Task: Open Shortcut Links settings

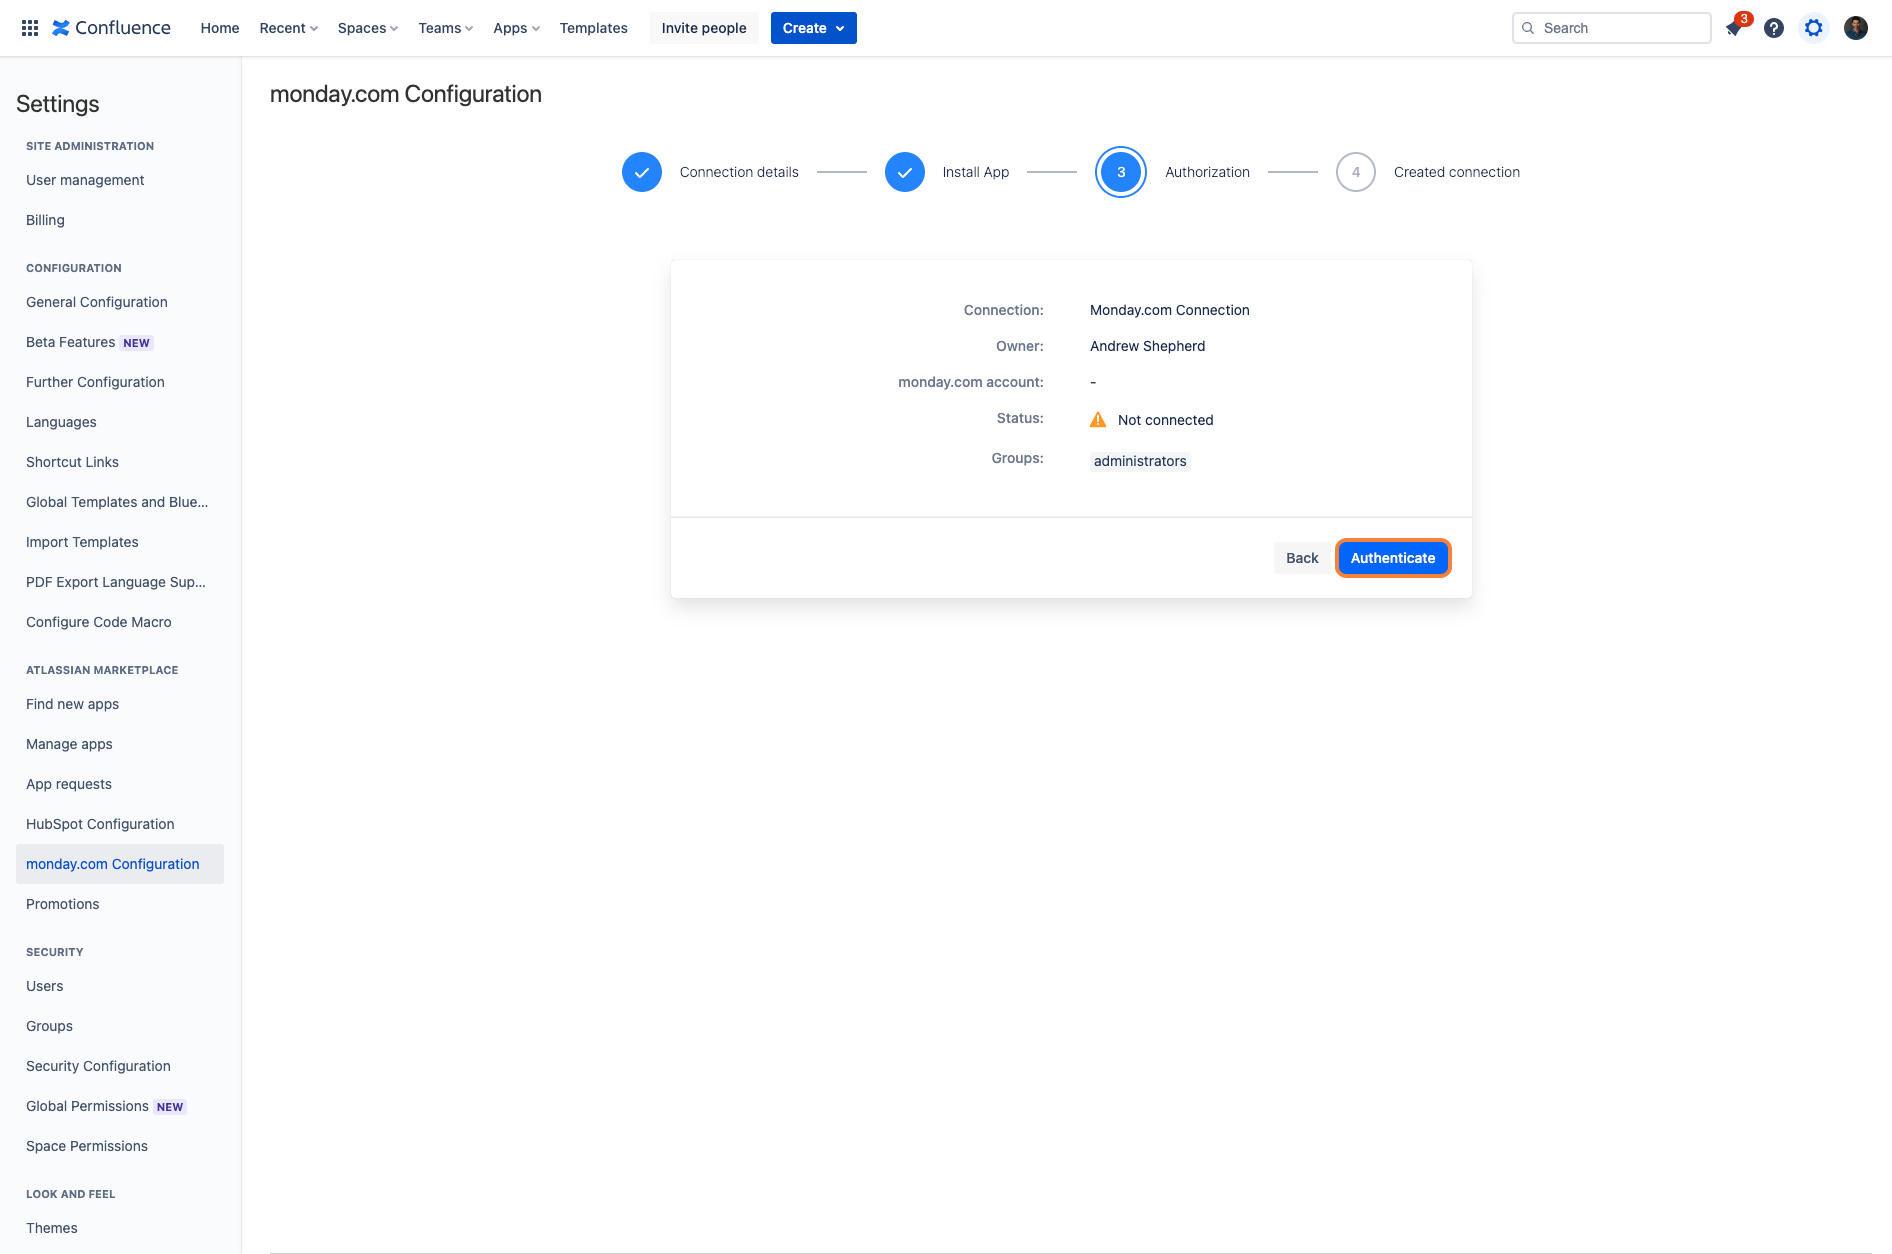Action: click(120, 462)
